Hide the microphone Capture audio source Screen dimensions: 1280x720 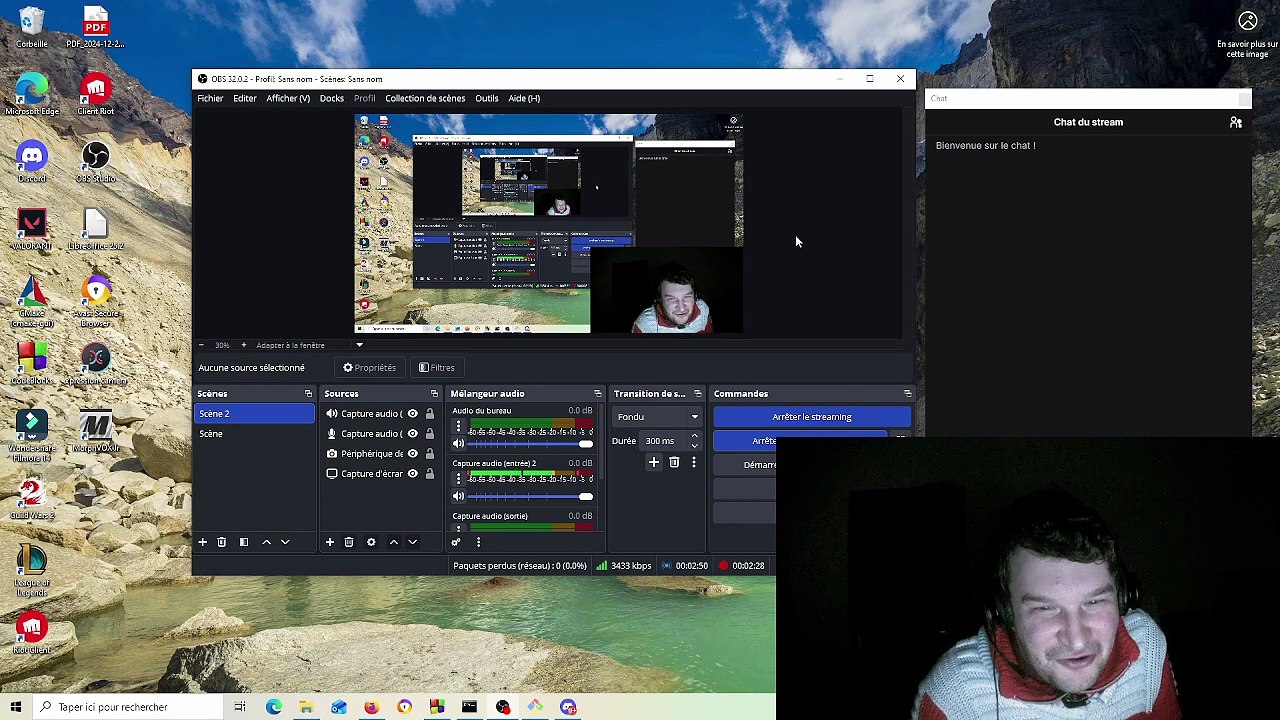412,434
